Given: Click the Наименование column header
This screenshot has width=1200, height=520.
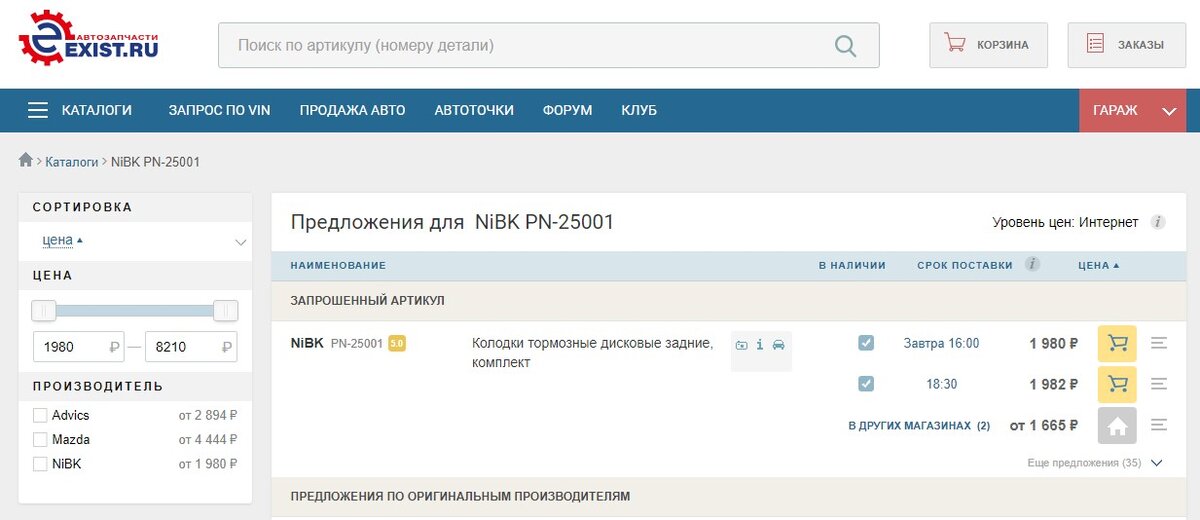Looking at the screenshot, I should click(x=338, y=265).
